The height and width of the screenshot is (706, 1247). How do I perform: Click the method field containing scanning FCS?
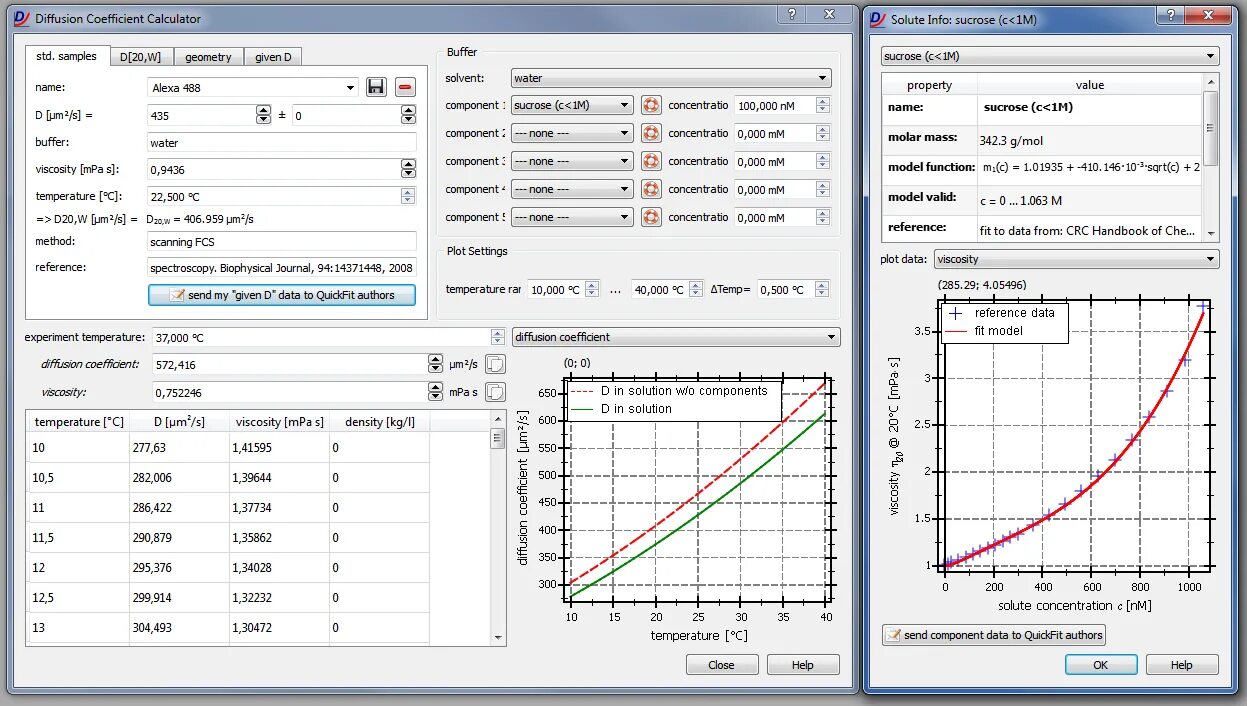coord(281,241)
